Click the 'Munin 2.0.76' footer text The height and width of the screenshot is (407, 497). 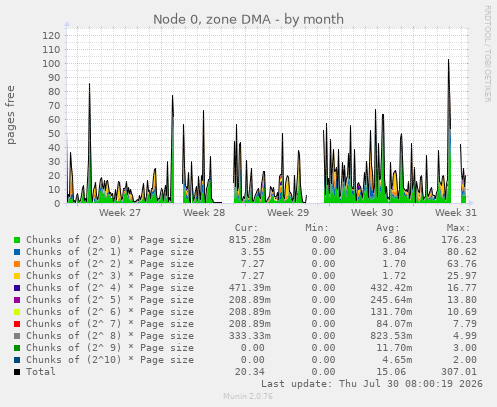pyautogui.click(x=248, y=396)
